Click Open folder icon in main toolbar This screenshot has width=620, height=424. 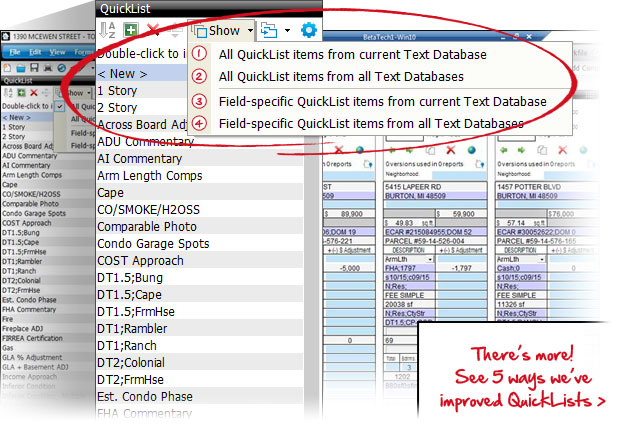point(21,68)
